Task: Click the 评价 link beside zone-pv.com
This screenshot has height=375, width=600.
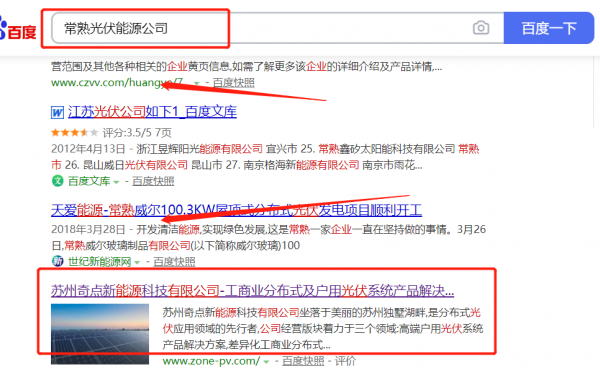Action: [345, 361]
